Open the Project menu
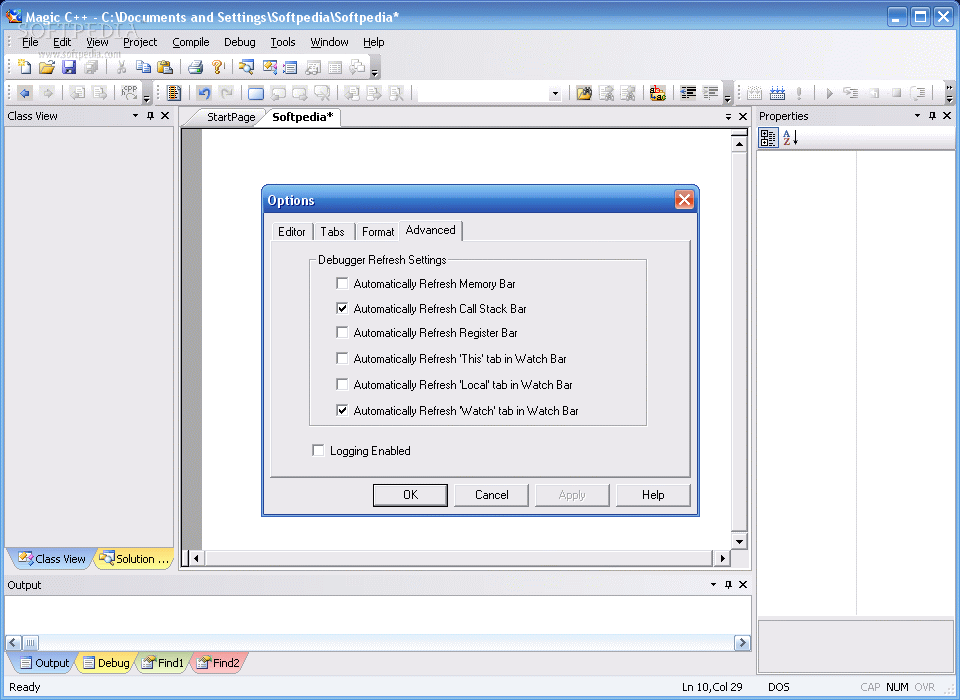 [x=140, y=42]
